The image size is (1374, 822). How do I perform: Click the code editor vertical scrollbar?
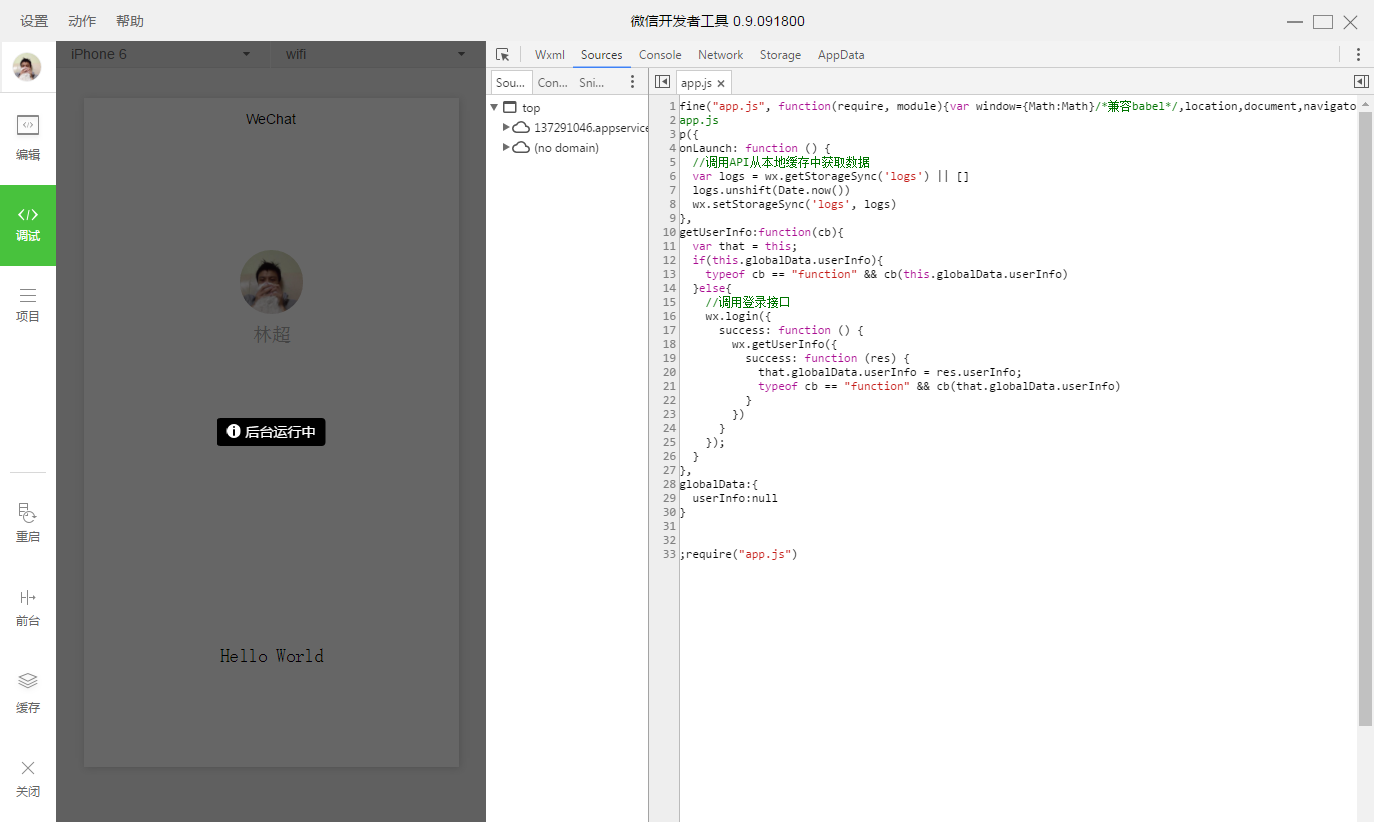tap(1365, 418)
